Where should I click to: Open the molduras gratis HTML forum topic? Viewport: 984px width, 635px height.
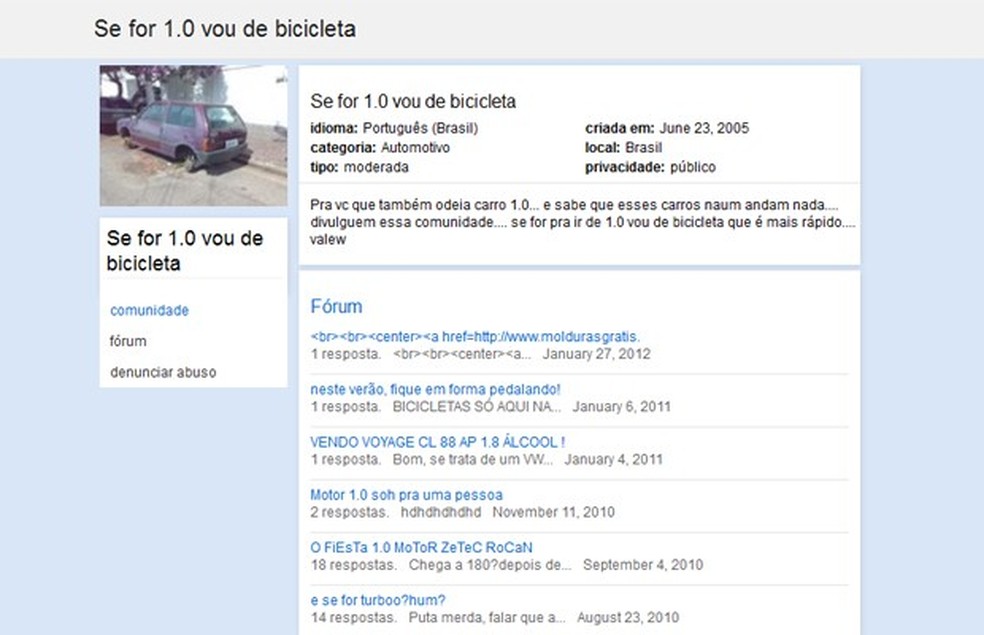[x=475, y=336]
